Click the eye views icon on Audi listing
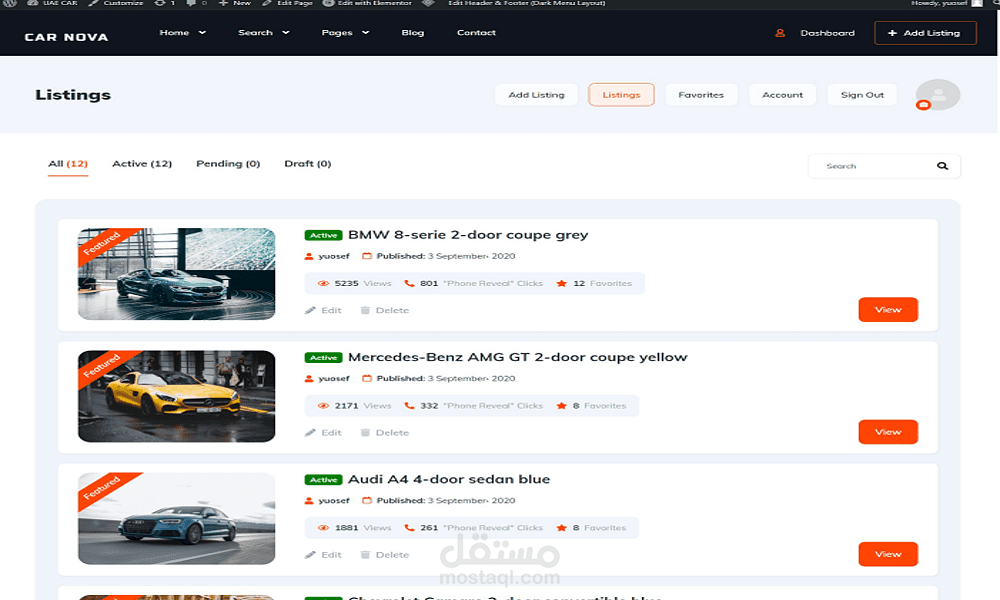This screenshot has width=1000, height=600. (323, 528)
